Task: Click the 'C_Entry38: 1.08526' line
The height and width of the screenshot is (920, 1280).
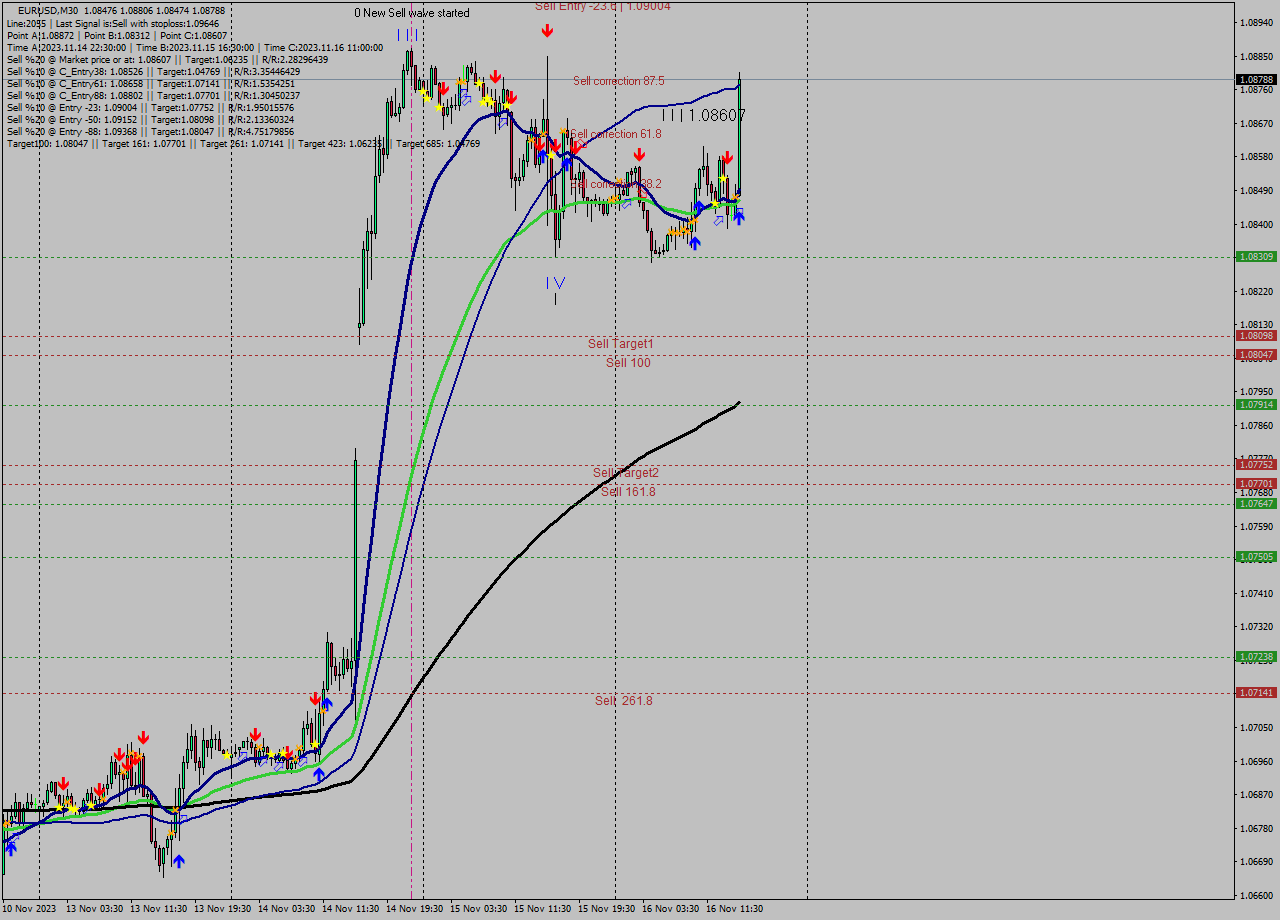Action: tap(153, 71)
